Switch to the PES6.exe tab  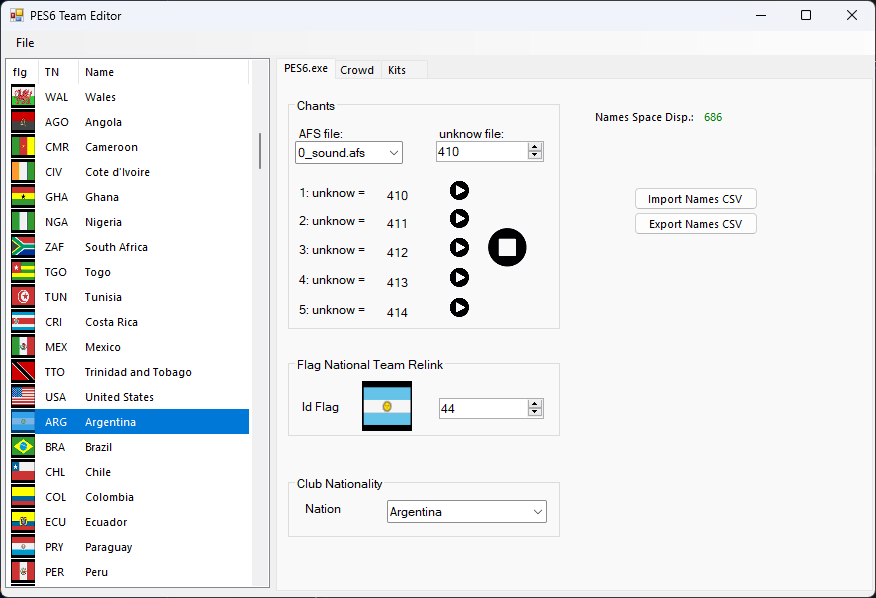306,68
